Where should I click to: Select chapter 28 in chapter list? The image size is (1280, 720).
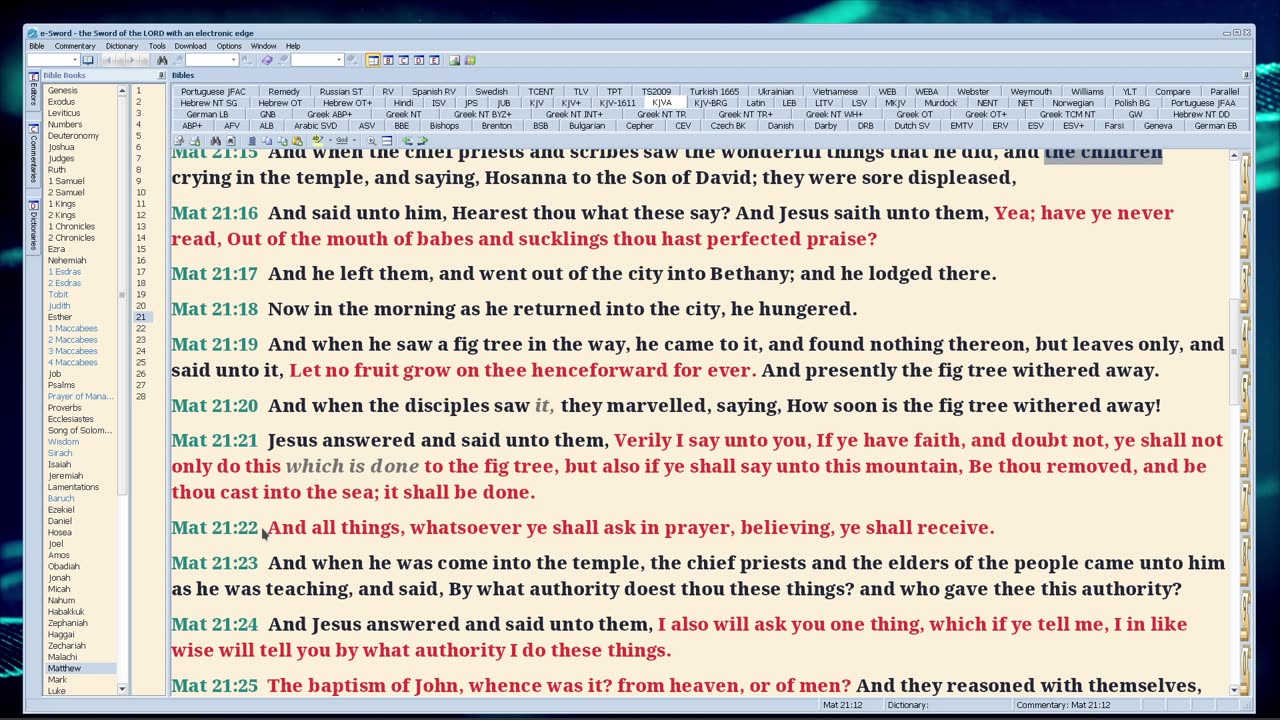tap(140, 396)
